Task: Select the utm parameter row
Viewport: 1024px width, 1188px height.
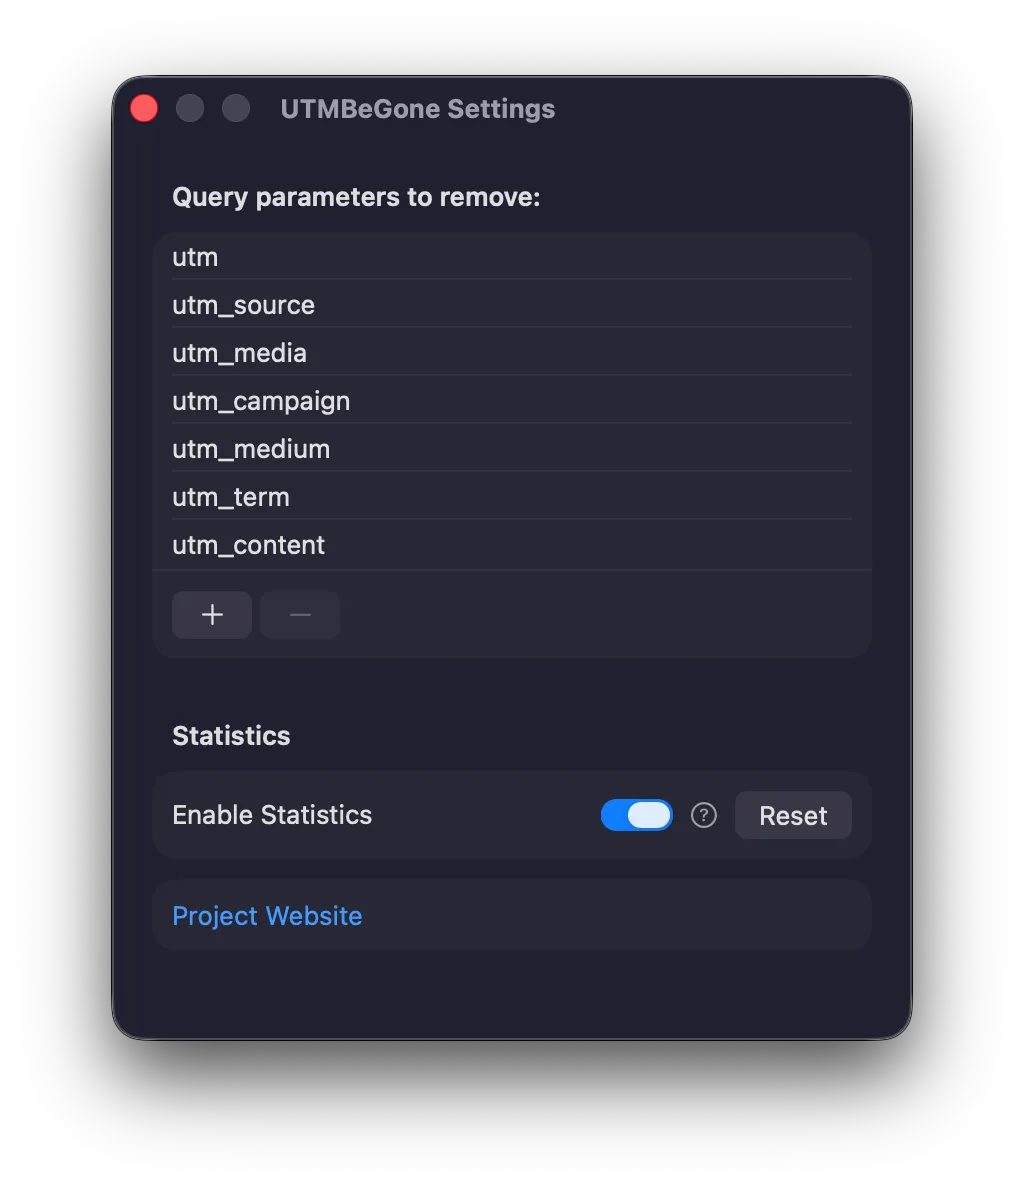Action: tap(400, 257)
